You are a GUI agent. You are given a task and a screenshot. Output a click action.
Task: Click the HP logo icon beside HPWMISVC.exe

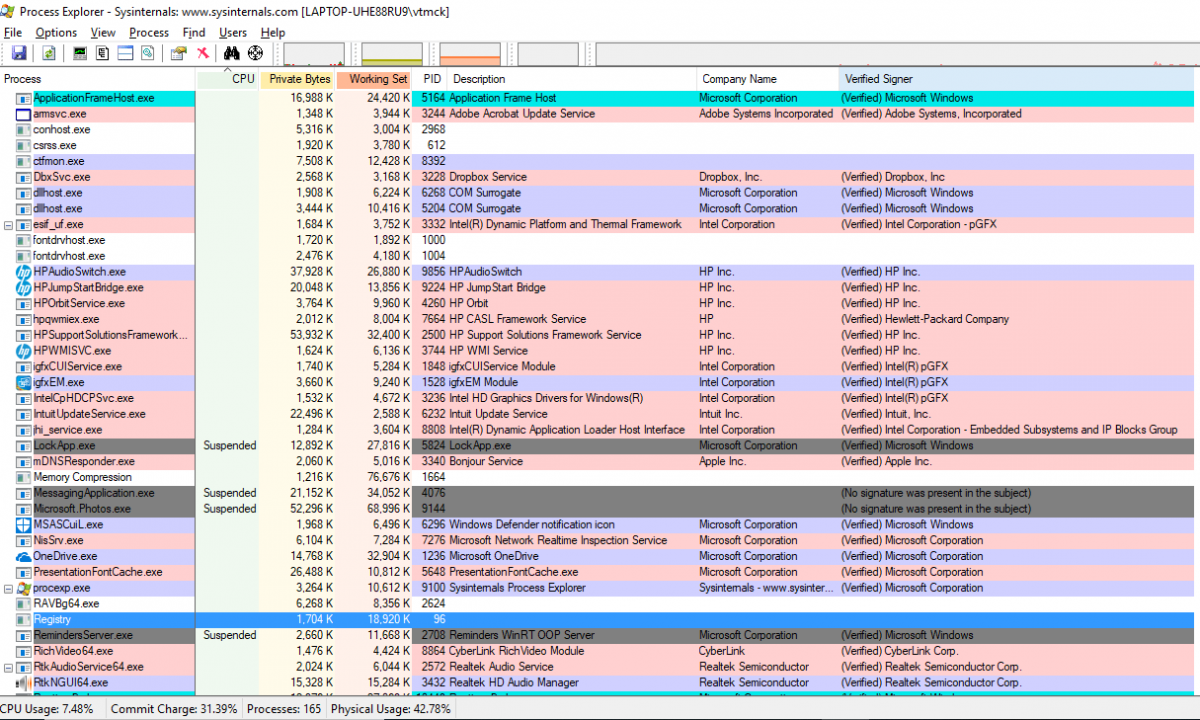click(24, 351)
